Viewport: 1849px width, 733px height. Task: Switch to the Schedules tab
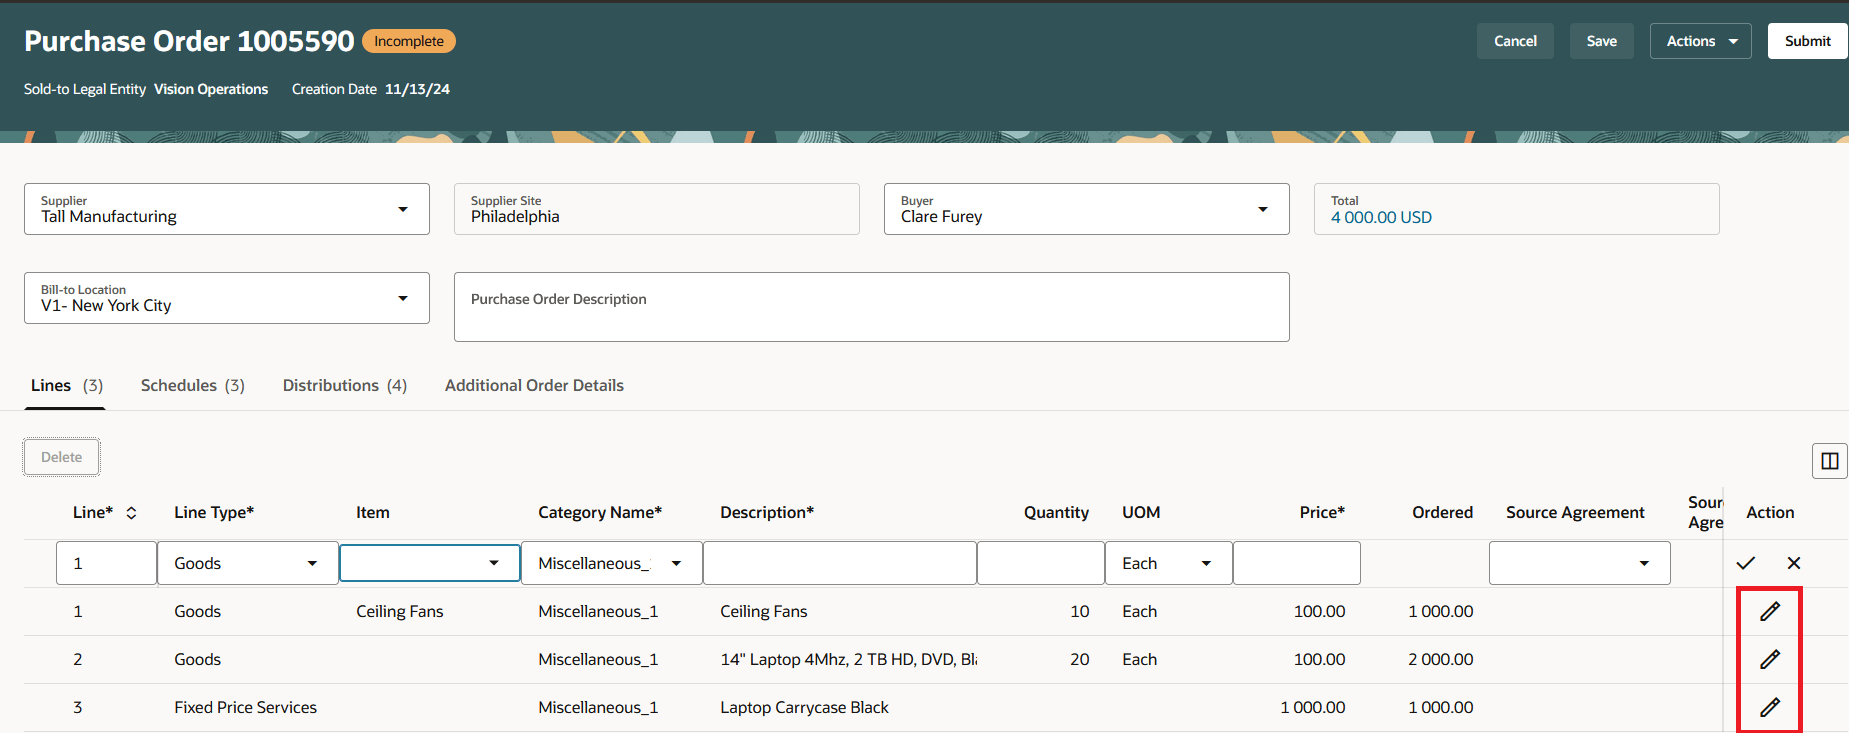tap(193, 385)
